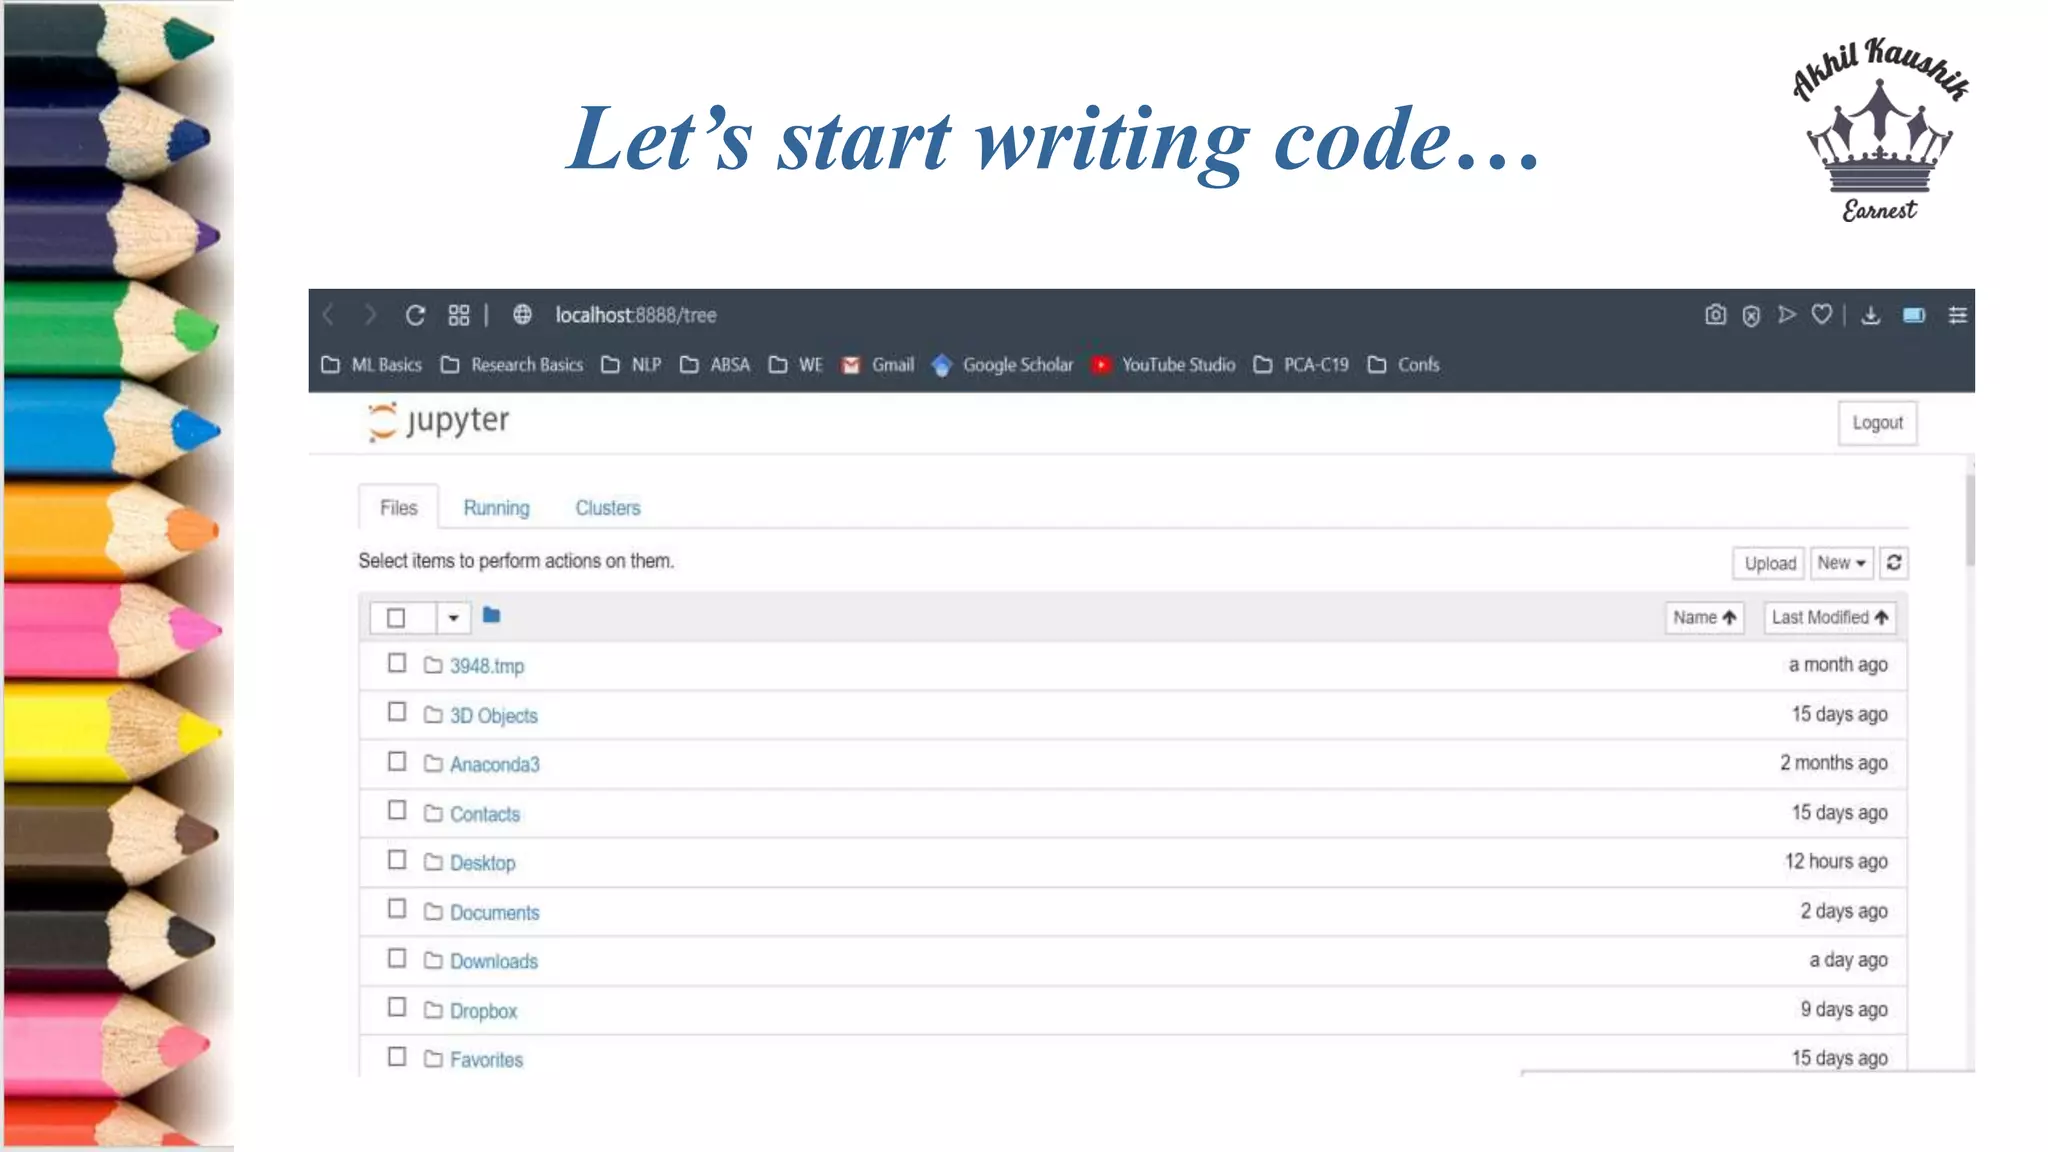Viewport: 2048px width, 1152px height.
Task: Open the Favorites folder
Action: (486, 1060)
